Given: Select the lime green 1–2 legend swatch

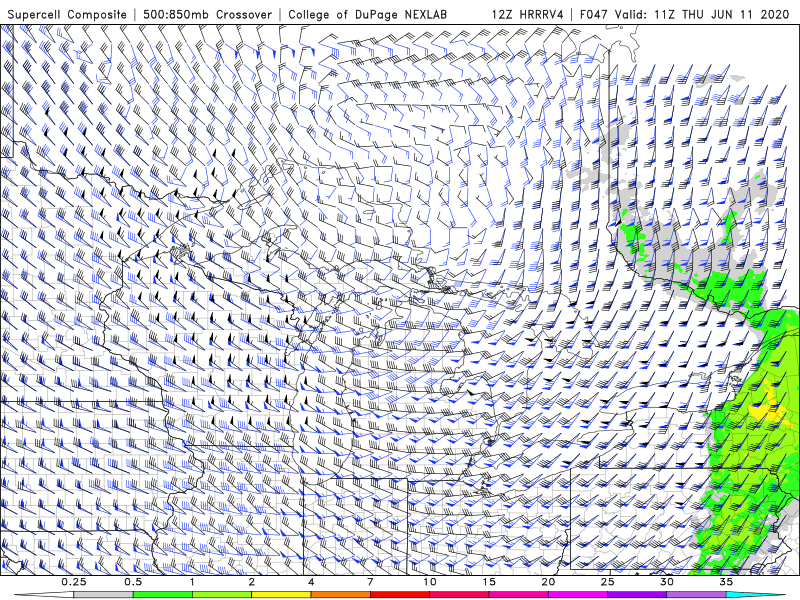Looking at the screenshot, I should pyautogui.click(x=222, y=595).
